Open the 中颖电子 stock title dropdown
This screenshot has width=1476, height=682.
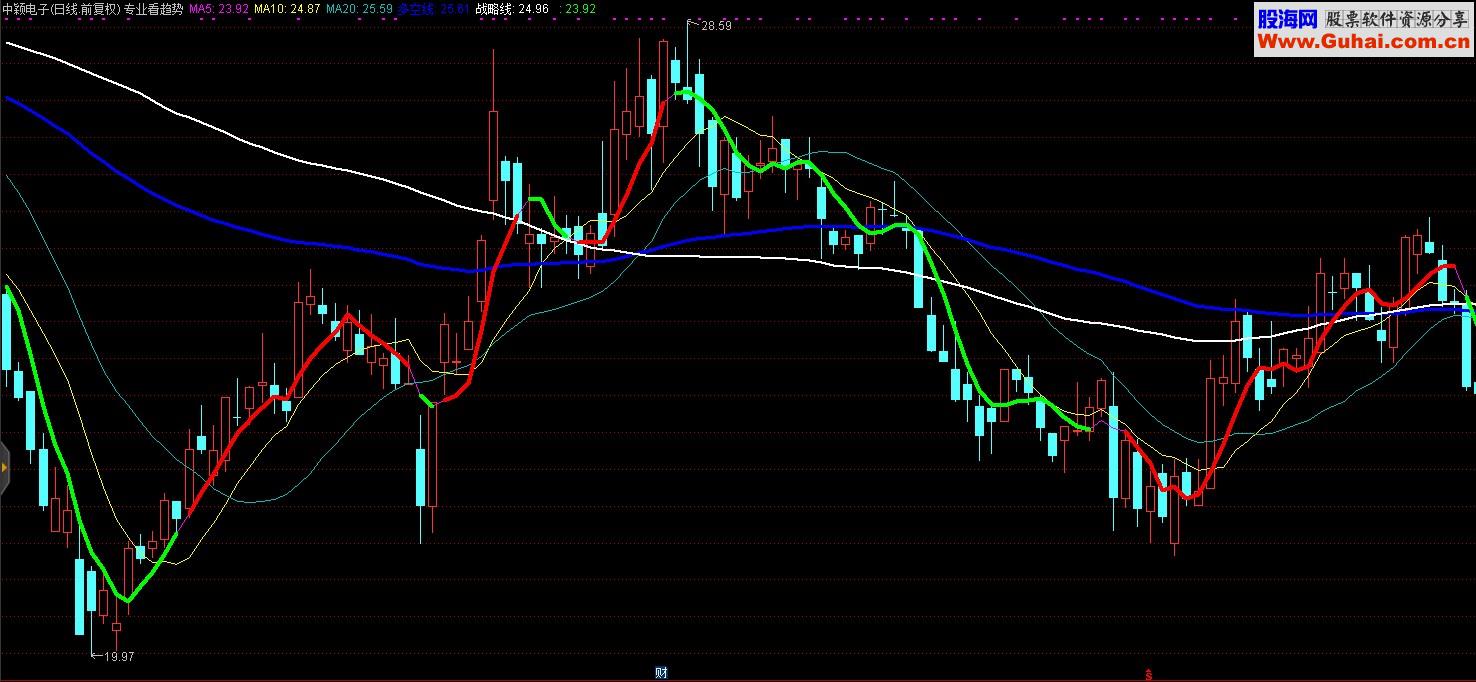pyautogui.click(x=61, y=9)
